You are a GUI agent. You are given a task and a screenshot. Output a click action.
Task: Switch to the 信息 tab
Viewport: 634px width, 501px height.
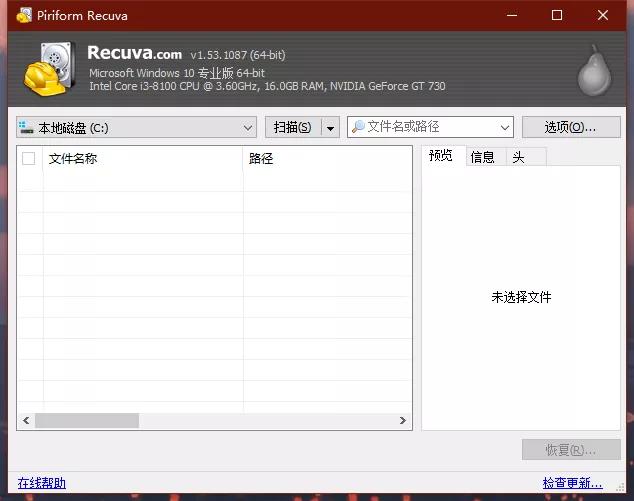pos(482,157)
